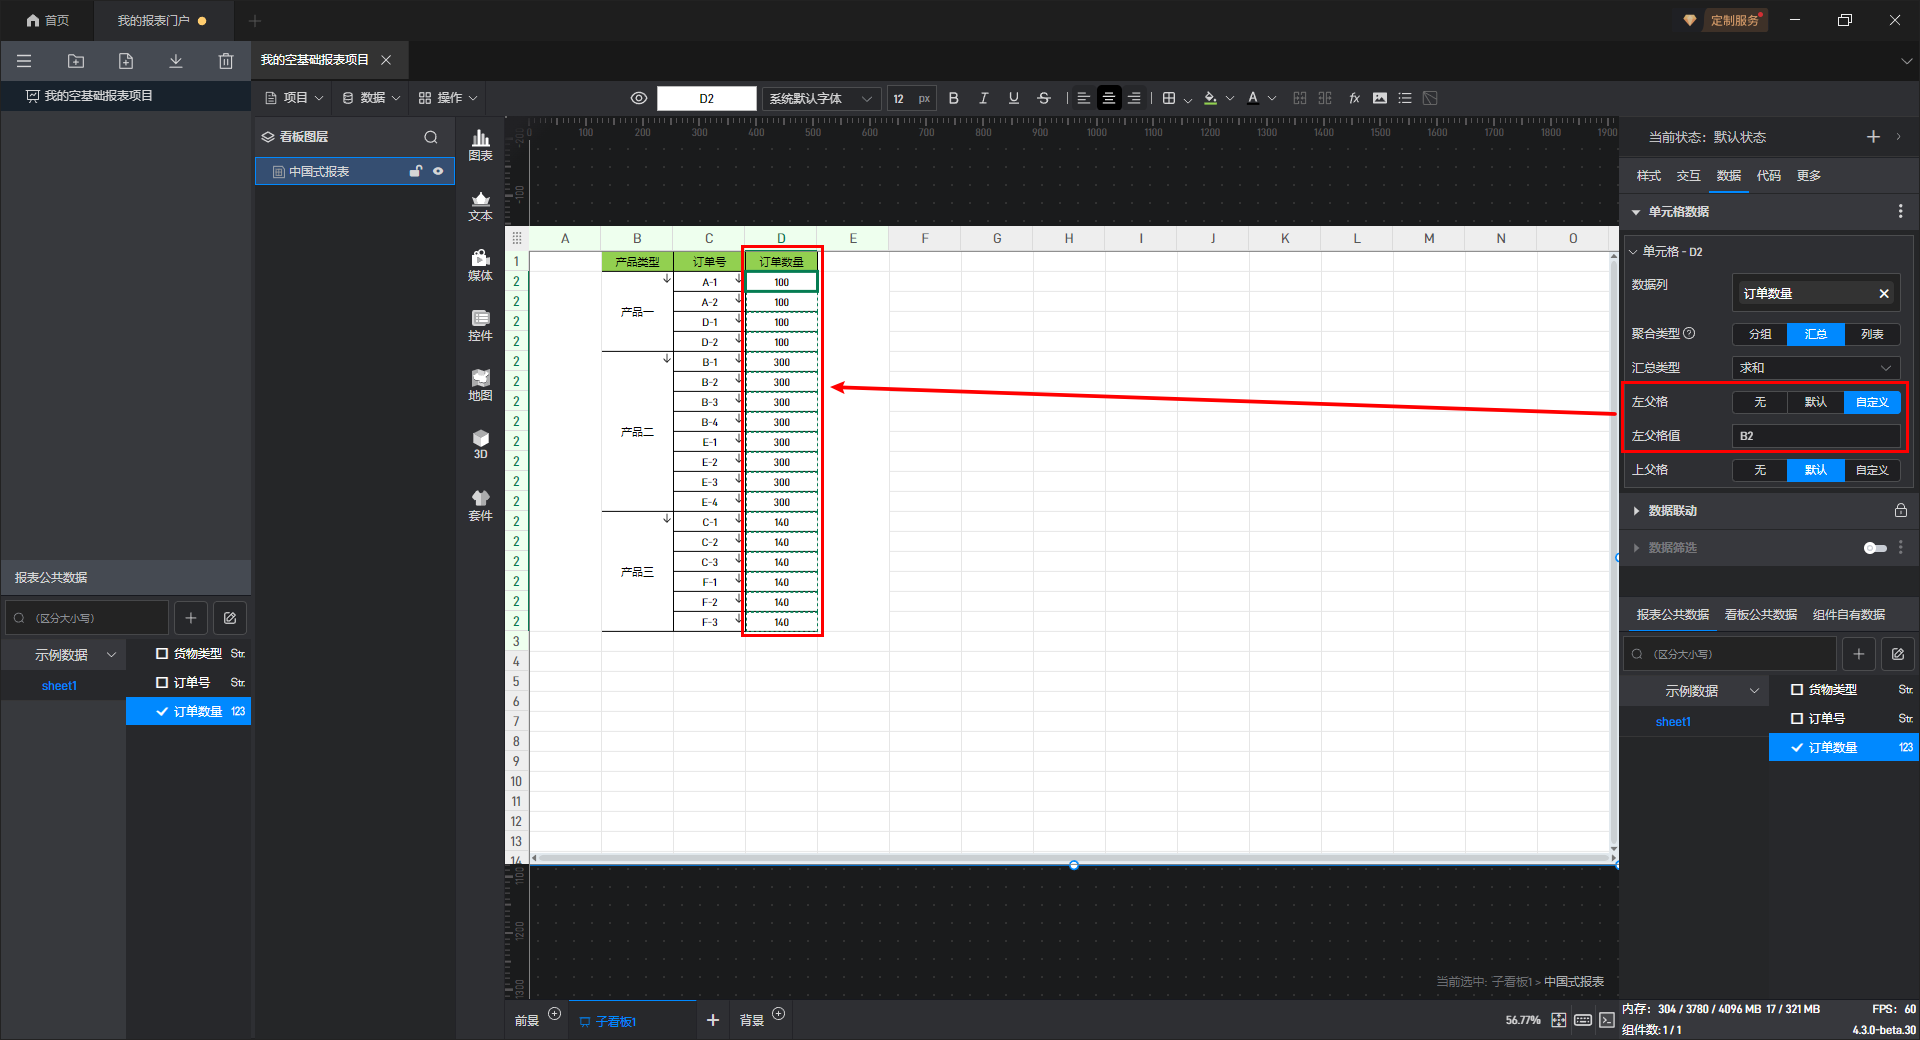This screenshot has height=1040, width=1920.
Task: Open the 地图 map component panel
Action: coord(480,384)
